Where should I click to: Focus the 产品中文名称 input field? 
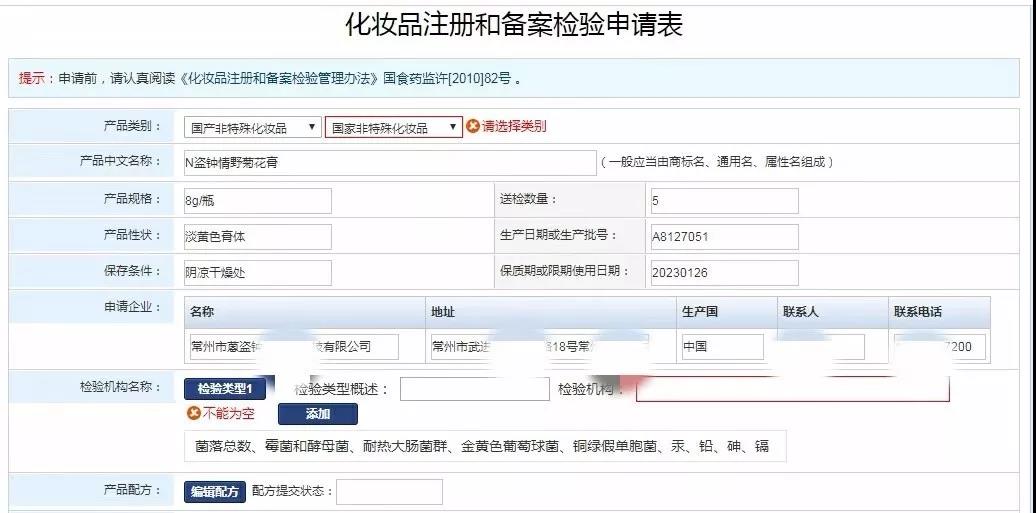(390, 163)
